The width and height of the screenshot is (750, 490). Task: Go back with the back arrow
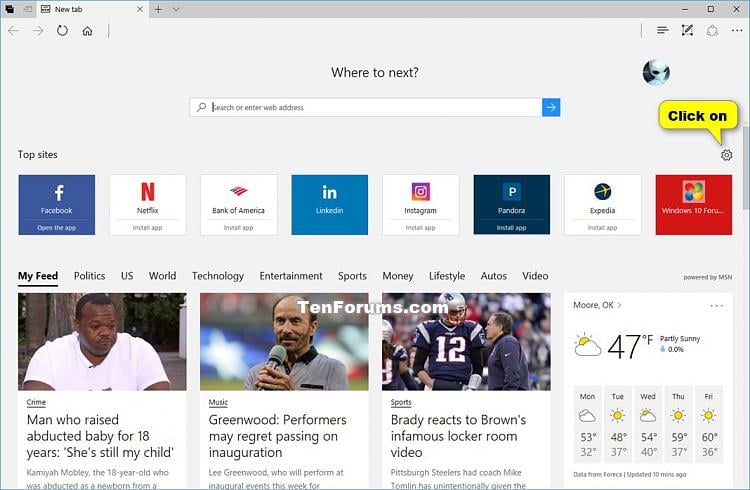point(13,31)
